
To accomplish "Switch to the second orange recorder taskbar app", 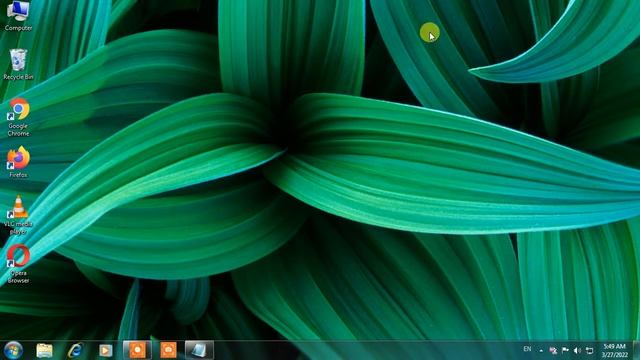I will pyautogui.click(x=168, y=350).
